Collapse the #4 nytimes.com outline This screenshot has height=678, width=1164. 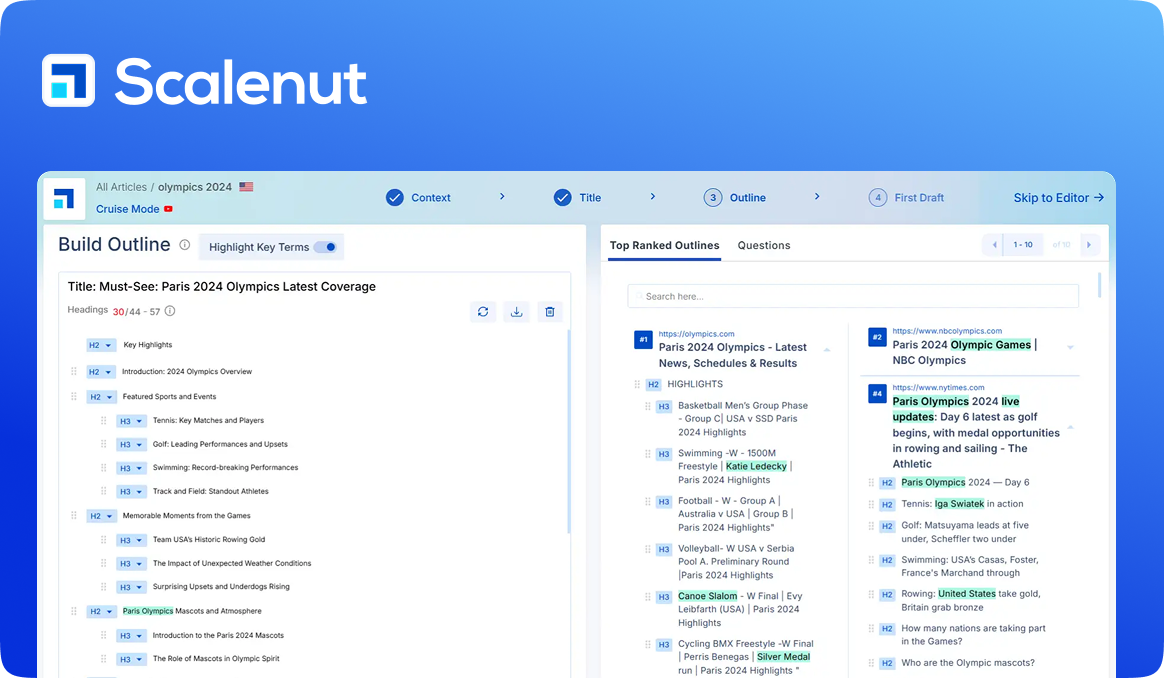tap(1070, 427)
